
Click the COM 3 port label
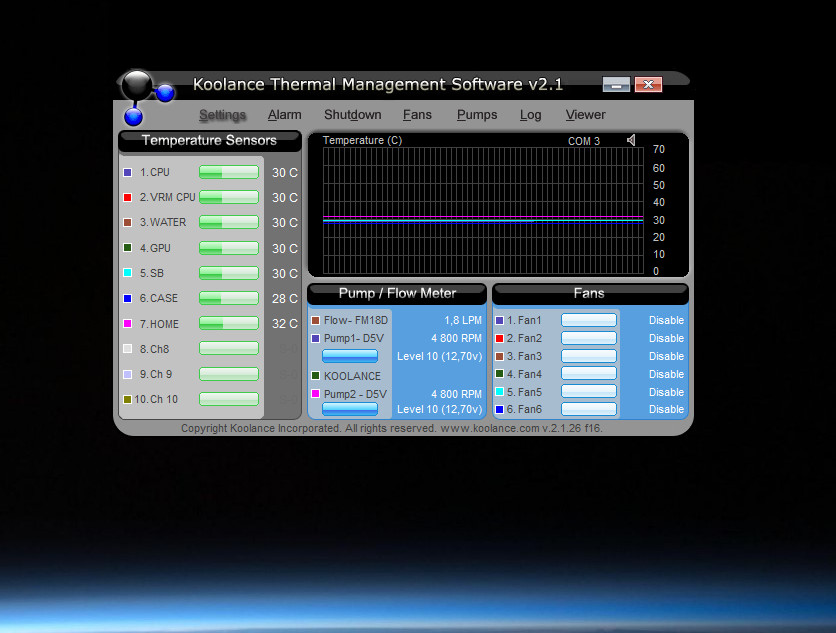(x=584, y=141)
